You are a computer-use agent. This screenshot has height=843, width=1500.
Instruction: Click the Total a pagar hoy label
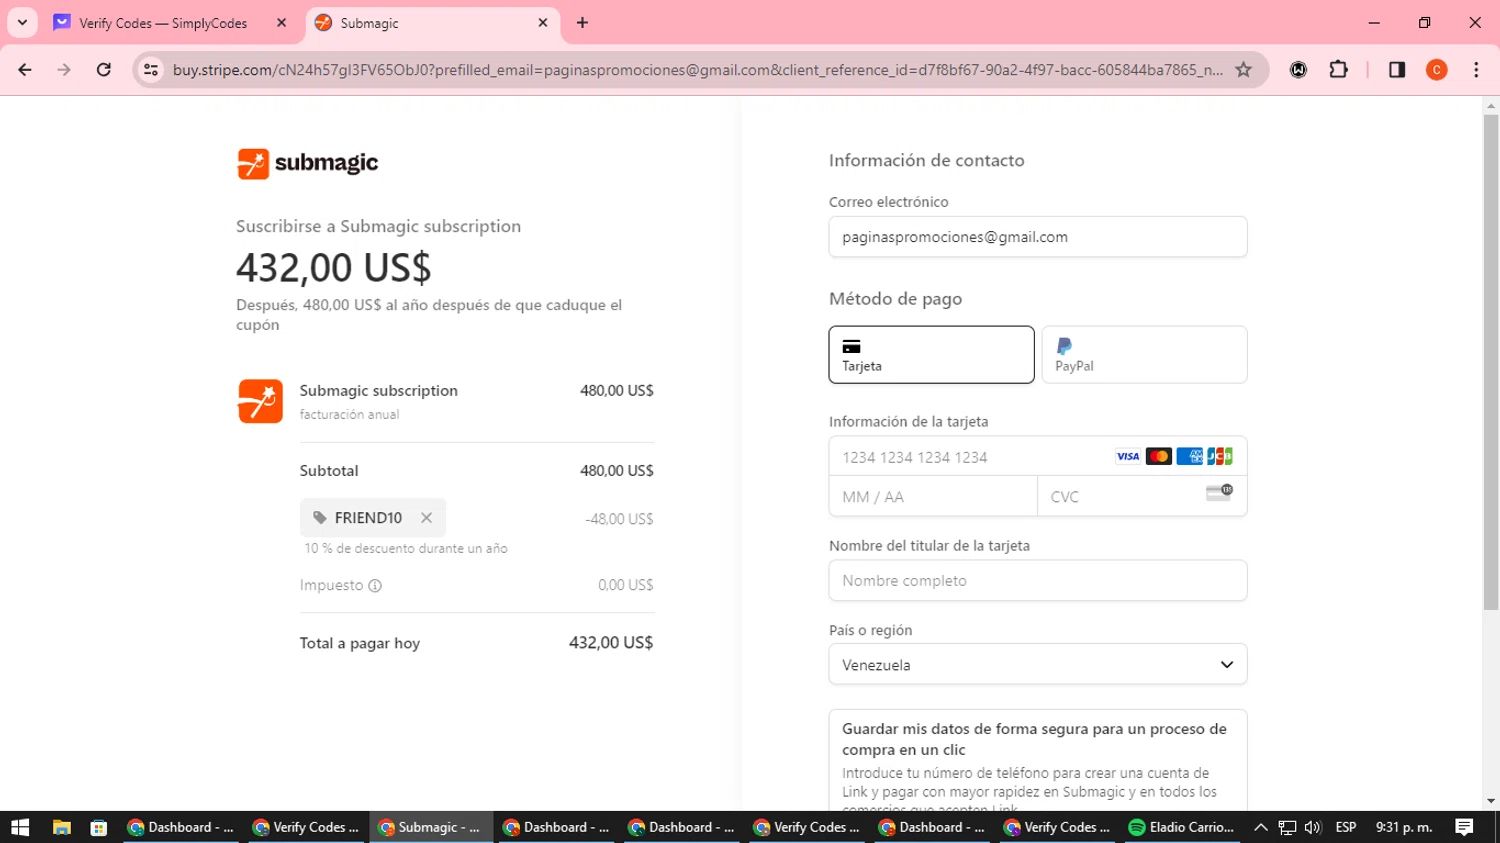[360, 643]
